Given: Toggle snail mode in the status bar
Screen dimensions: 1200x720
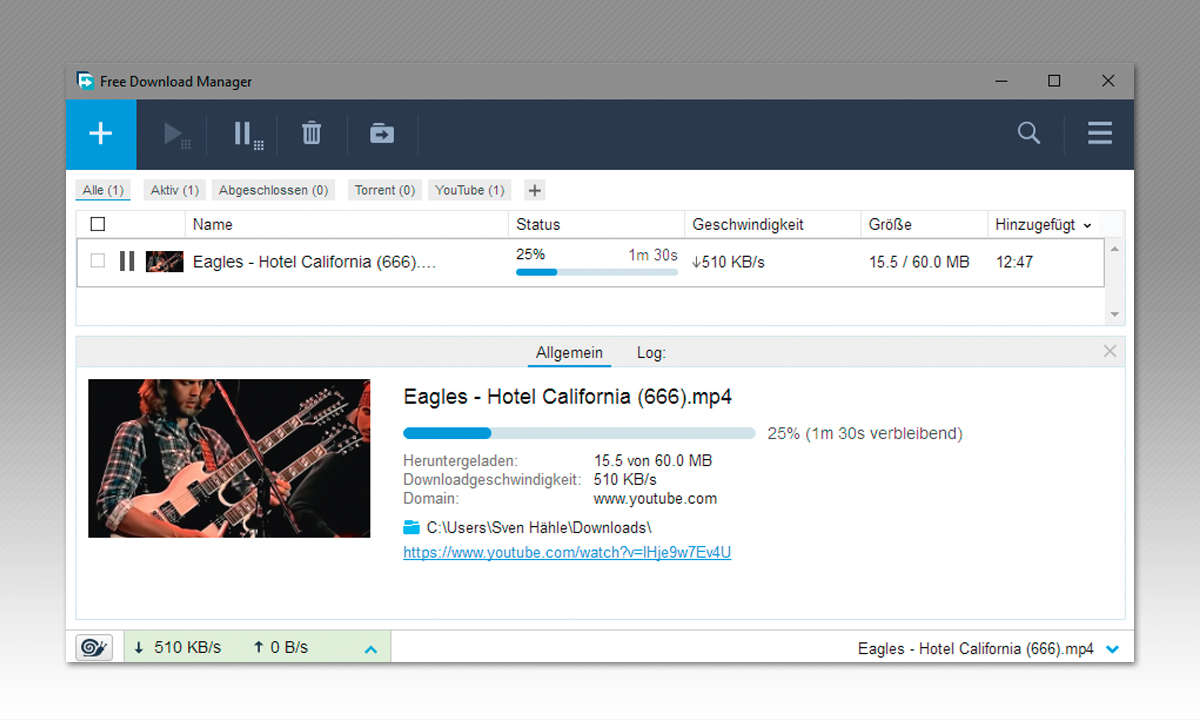Looking at the screenshot, I should pyautogui.click(x=94, y=647).
